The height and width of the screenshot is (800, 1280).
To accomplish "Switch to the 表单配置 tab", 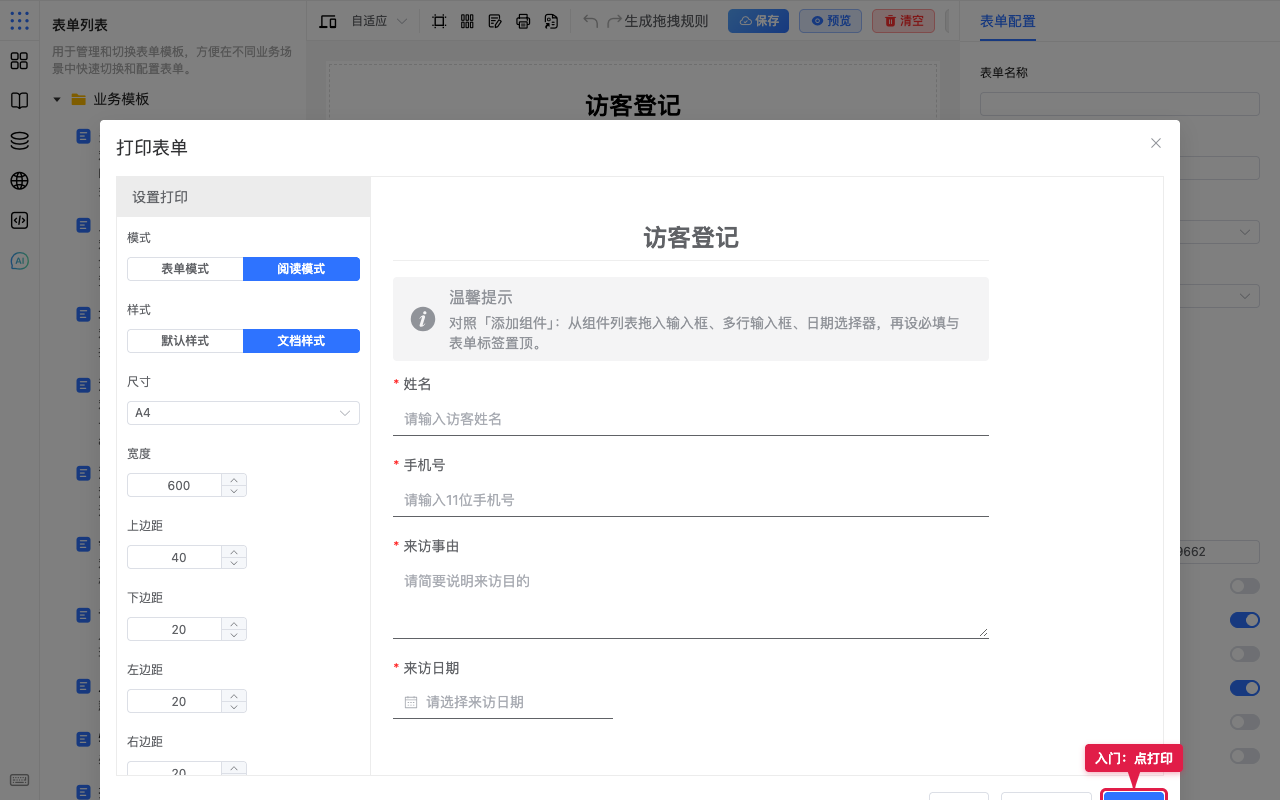I will (1008, 21).
